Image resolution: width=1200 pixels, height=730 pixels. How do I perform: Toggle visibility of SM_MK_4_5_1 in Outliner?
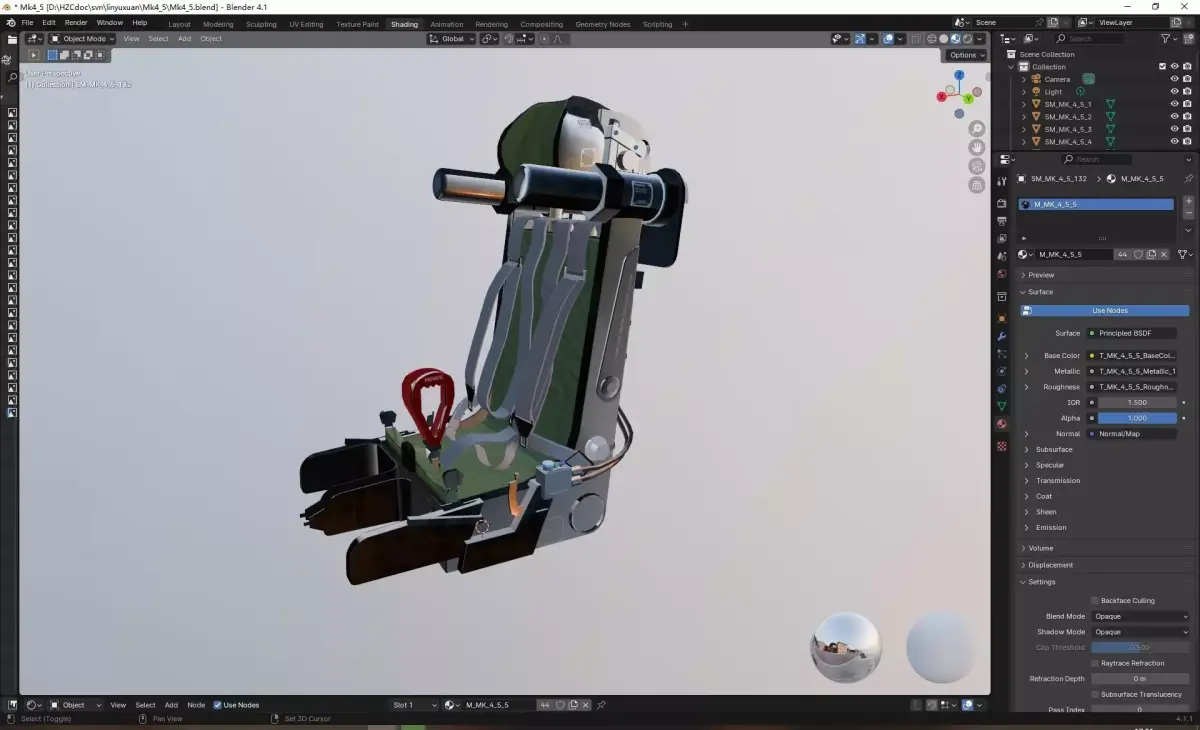click(x=1174, y=103)
